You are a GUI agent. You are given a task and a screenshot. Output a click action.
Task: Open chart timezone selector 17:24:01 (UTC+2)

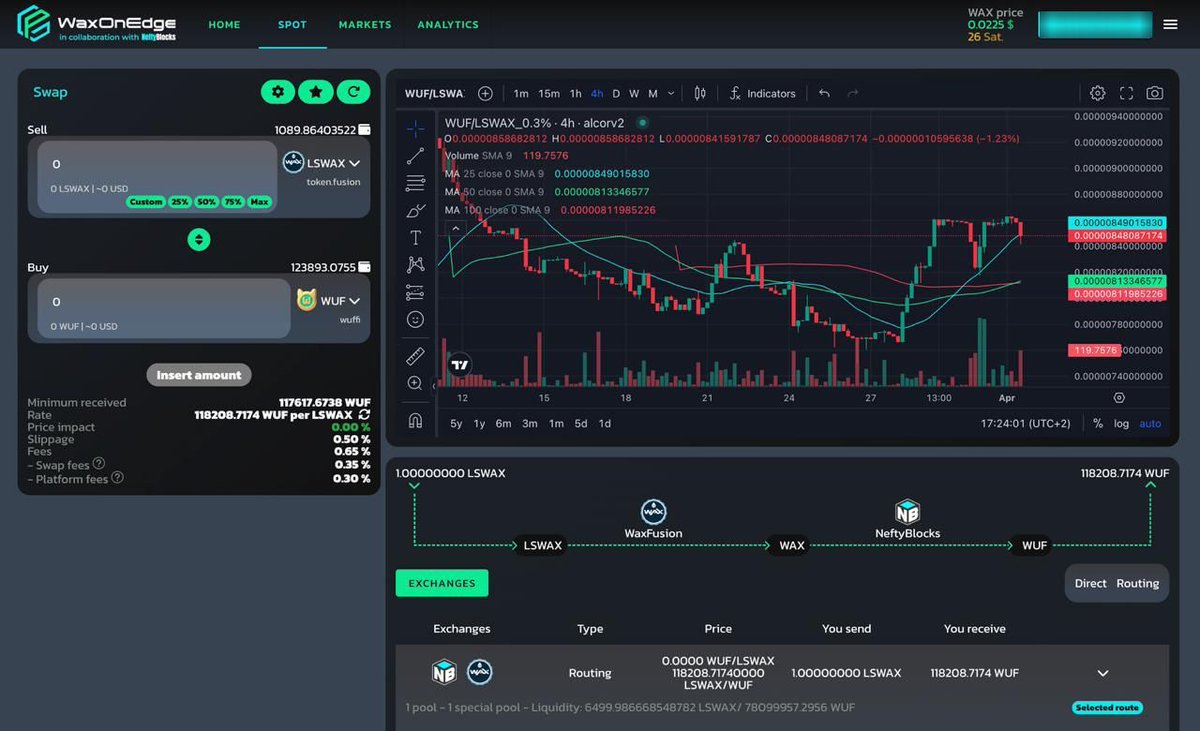pyautogui.click(x=1026, y=423)
